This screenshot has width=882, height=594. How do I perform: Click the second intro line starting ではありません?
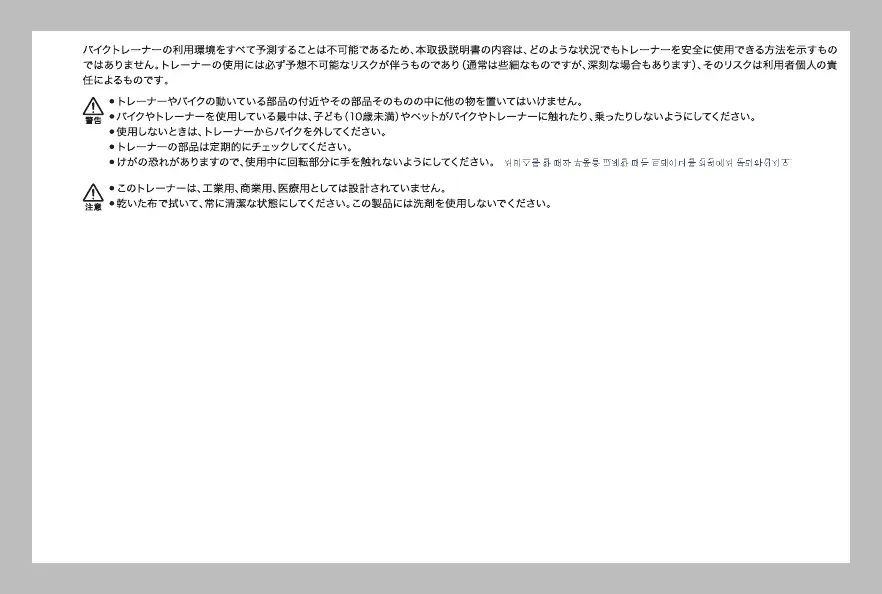tap(459, 64)
